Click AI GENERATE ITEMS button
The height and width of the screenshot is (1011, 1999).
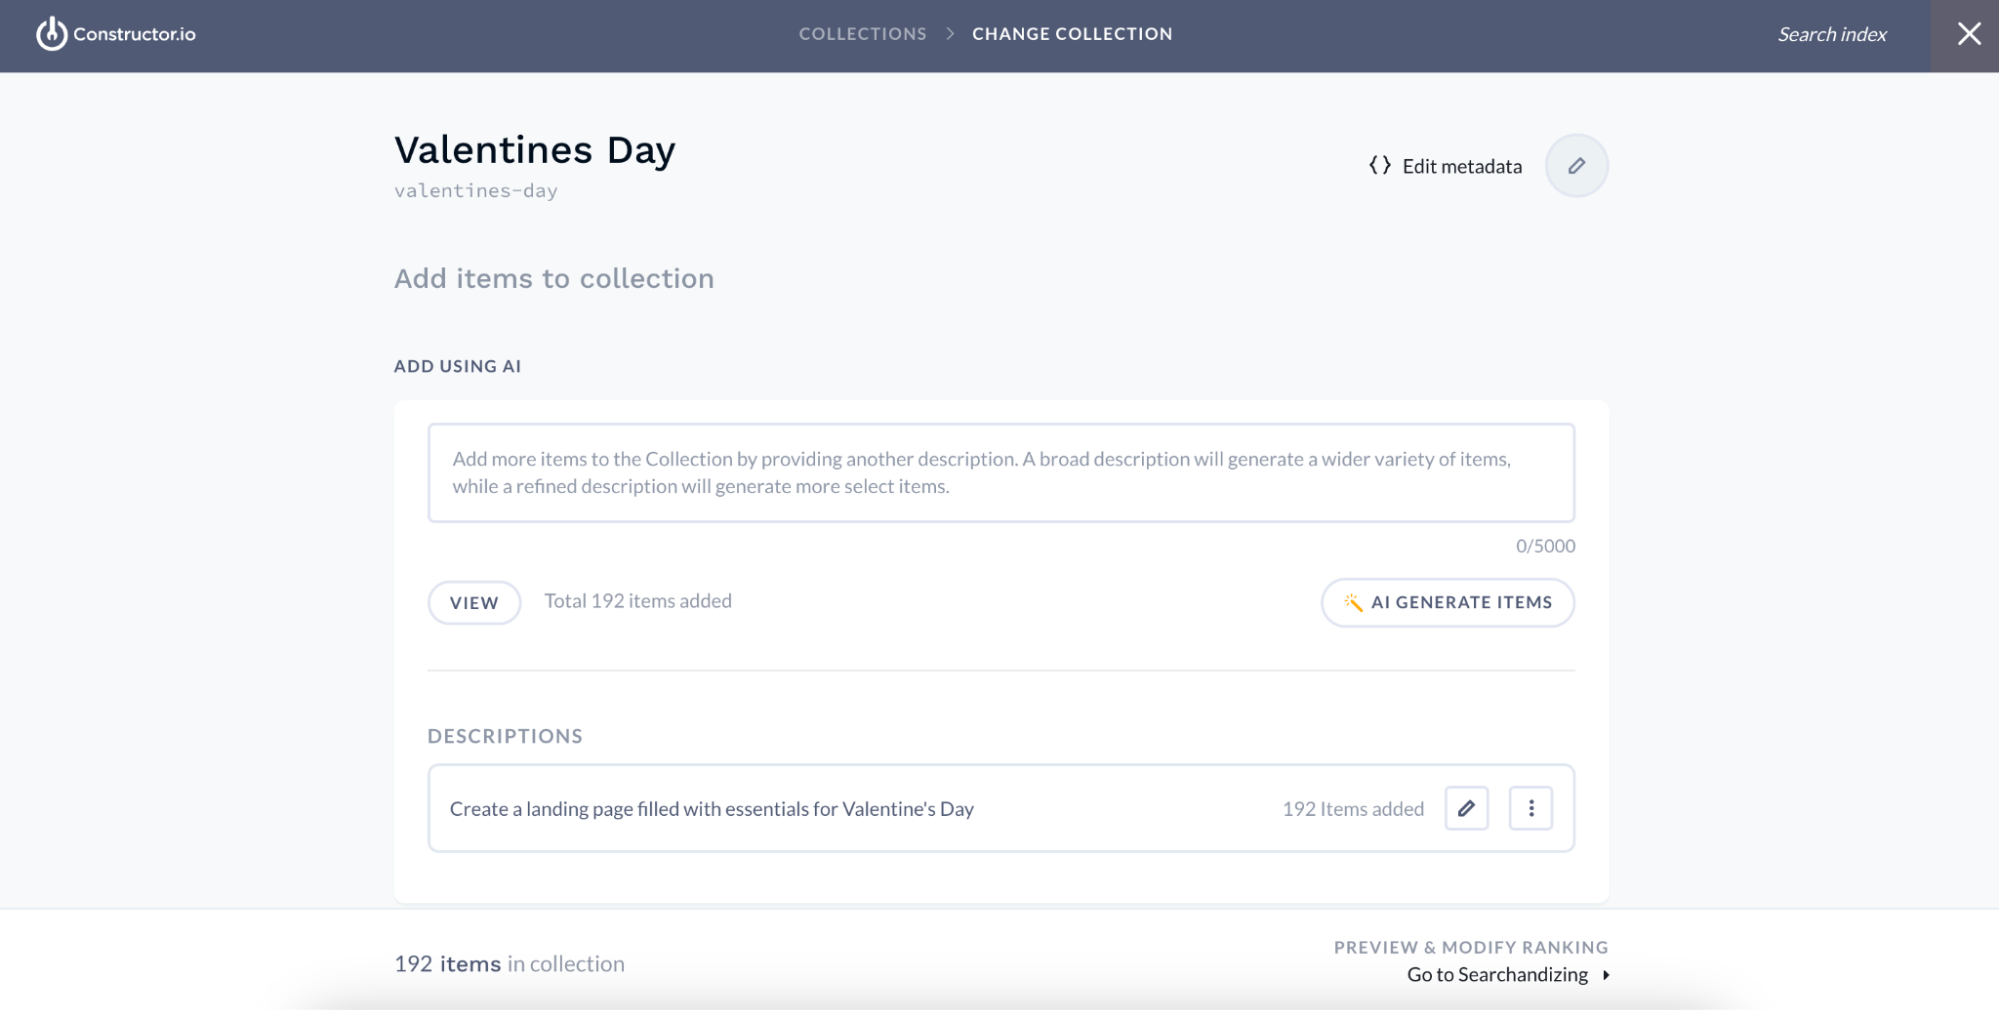(x=1447, y=603)
